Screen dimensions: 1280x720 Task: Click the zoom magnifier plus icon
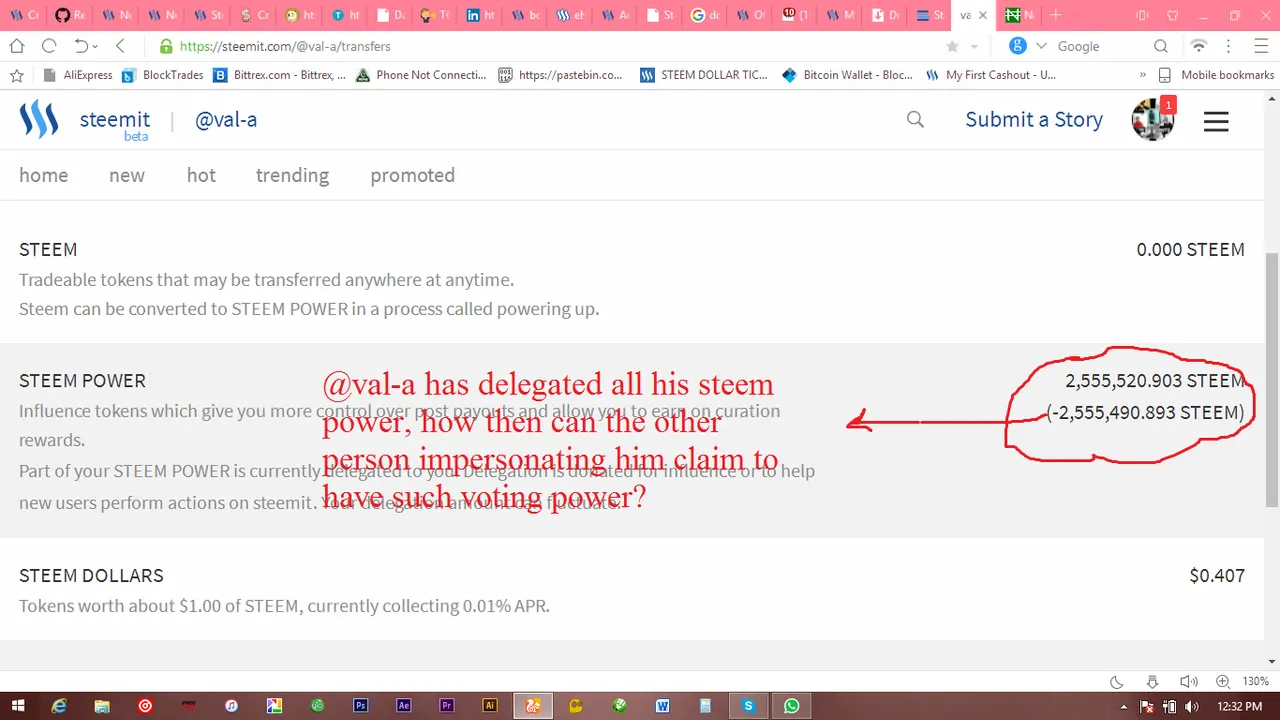tap(1222, 681)
